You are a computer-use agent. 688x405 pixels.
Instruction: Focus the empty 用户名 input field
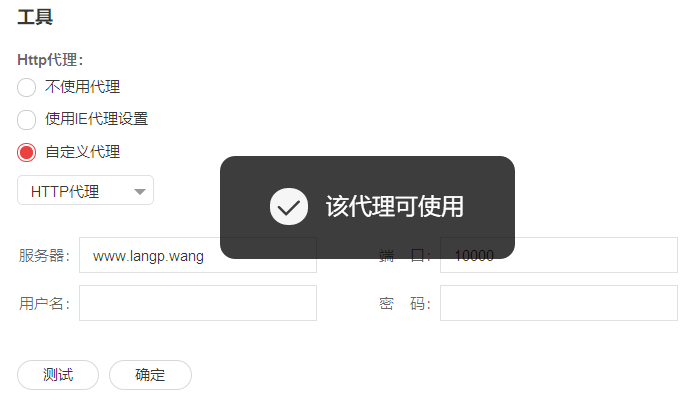tap(198, 303)
